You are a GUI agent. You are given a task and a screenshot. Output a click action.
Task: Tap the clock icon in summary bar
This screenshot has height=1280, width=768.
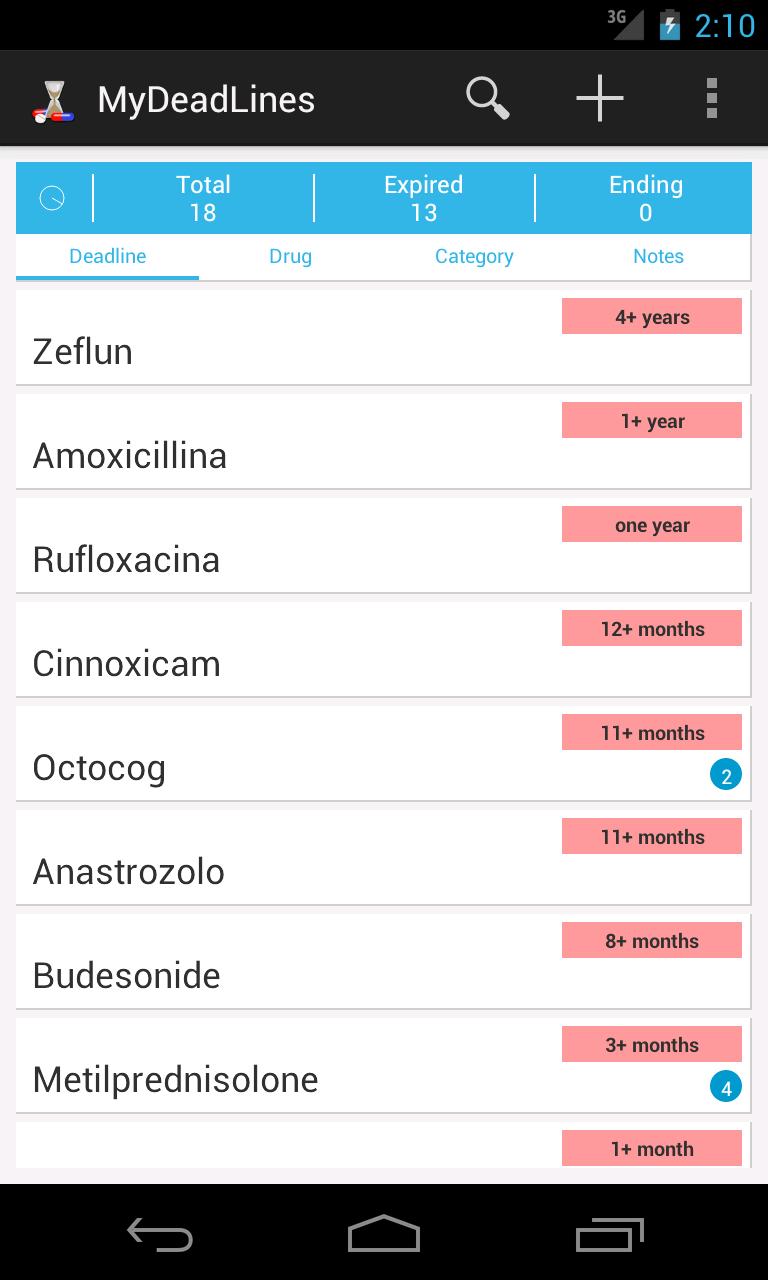[x=52, y=198]
